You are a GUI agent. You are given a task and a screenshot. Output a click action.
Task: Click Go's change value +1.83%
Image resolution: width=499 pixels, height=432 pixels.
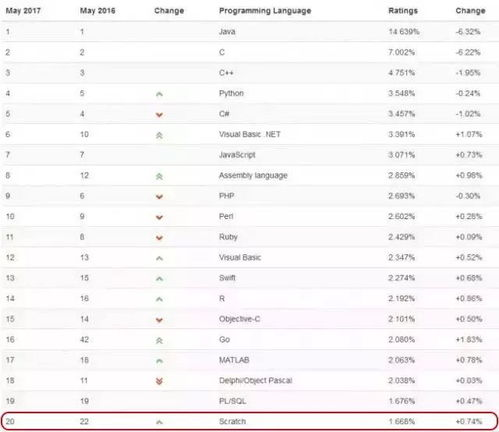pos(469,340)
